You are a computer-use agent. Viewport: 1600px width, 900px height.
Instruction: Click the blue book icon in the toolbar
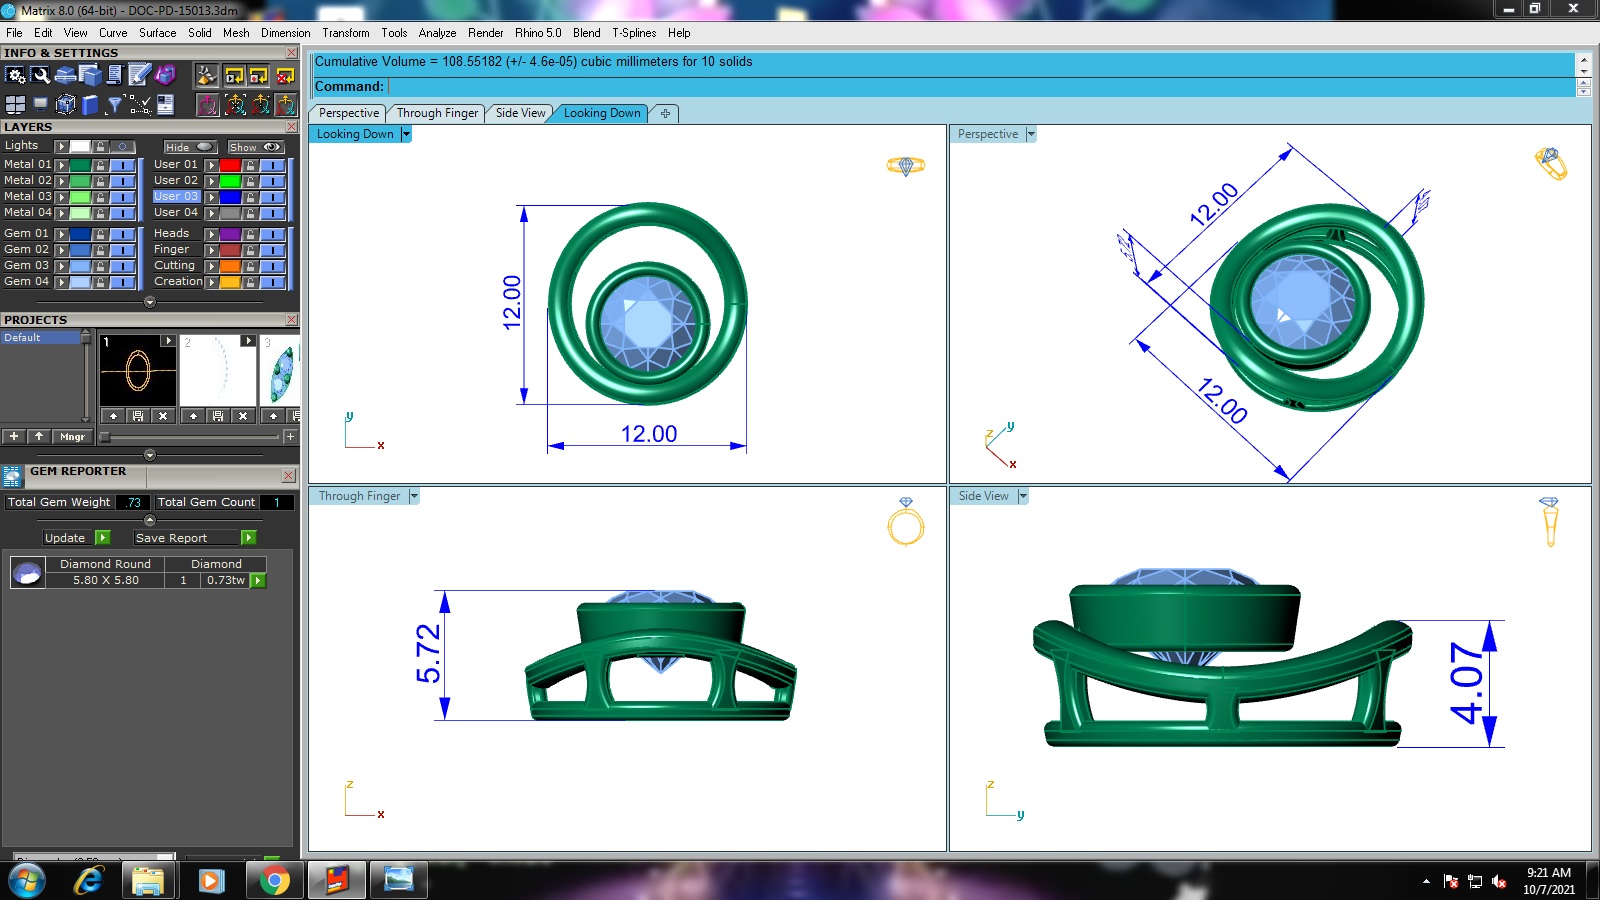coord(90,104)
